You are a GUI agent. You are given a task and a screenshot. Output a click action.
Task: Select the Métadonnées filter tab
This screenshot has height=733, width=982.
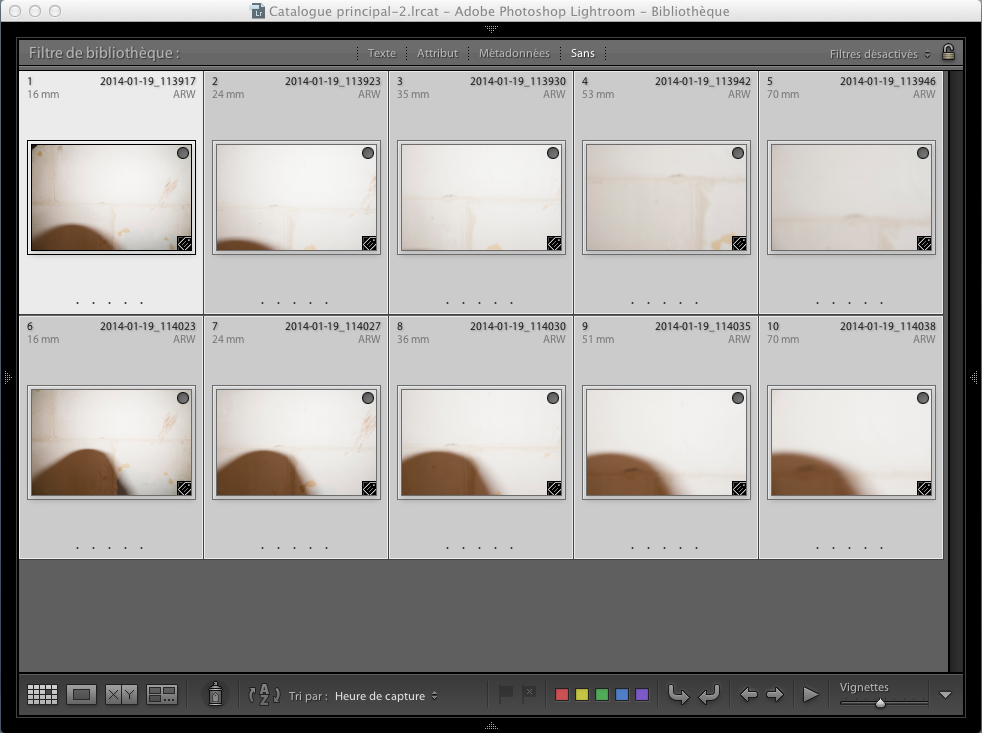(x=514, y=53)
